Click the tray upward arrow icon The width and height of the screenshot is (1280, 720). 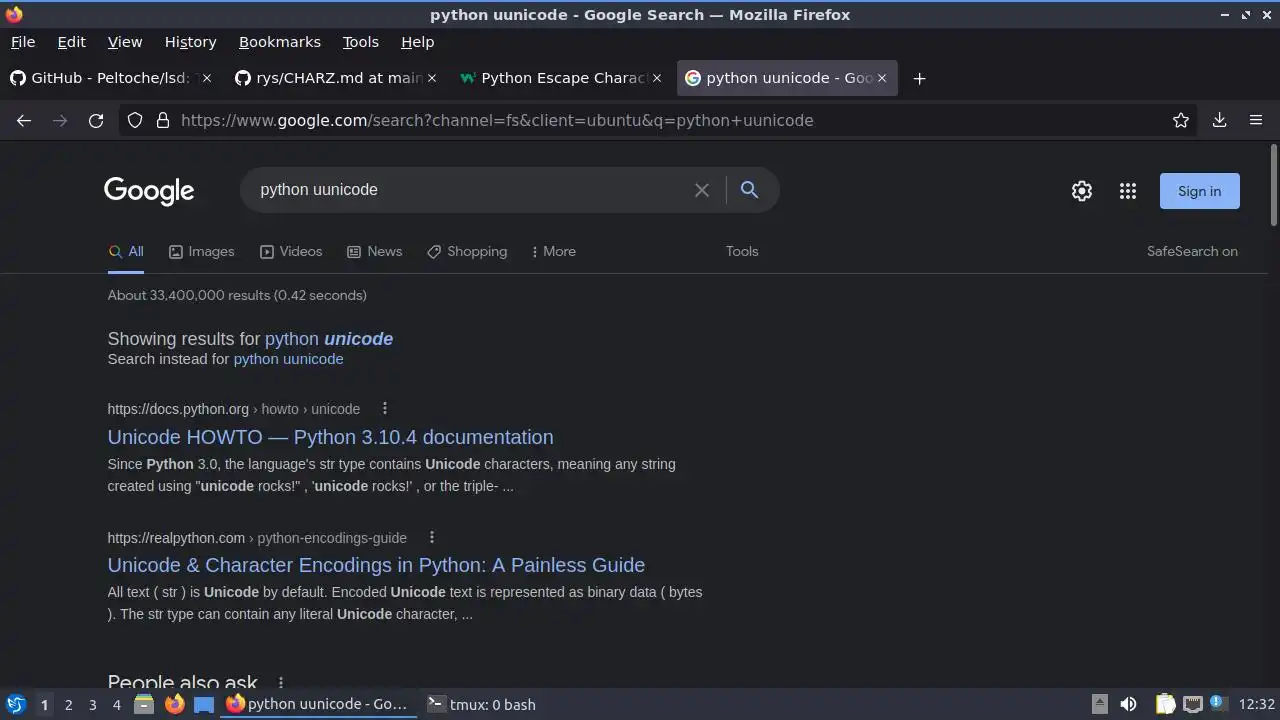click(x=1099, y=704)
